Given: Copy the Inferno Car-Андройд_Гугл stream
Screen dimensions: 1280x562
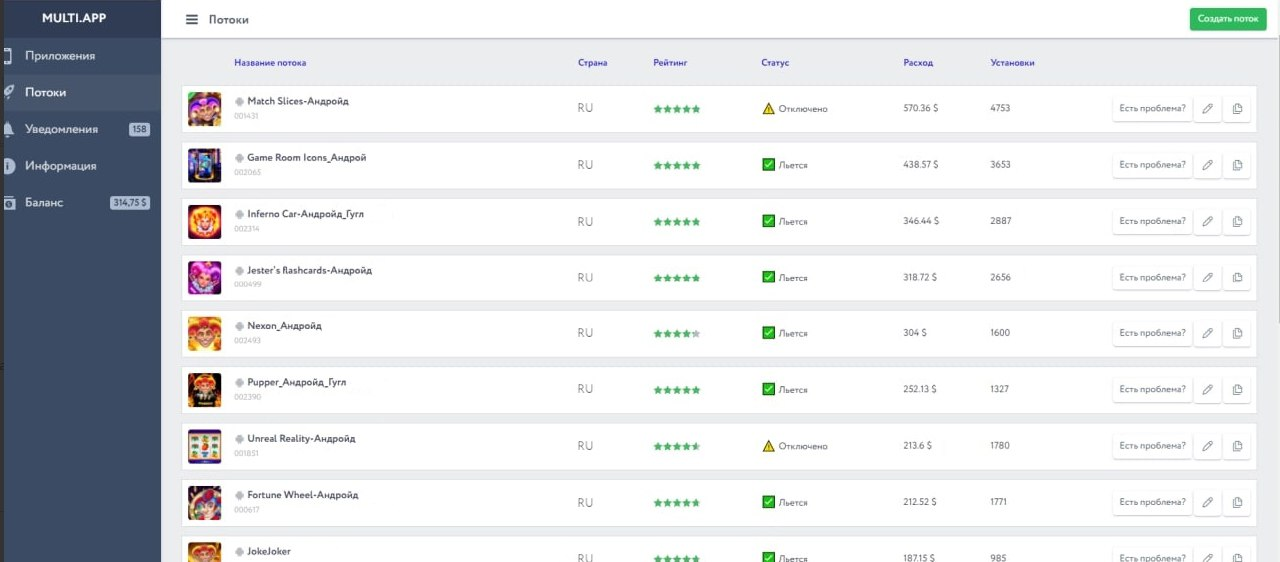Looking at the screenshot, I should (x=1237, y=221).
